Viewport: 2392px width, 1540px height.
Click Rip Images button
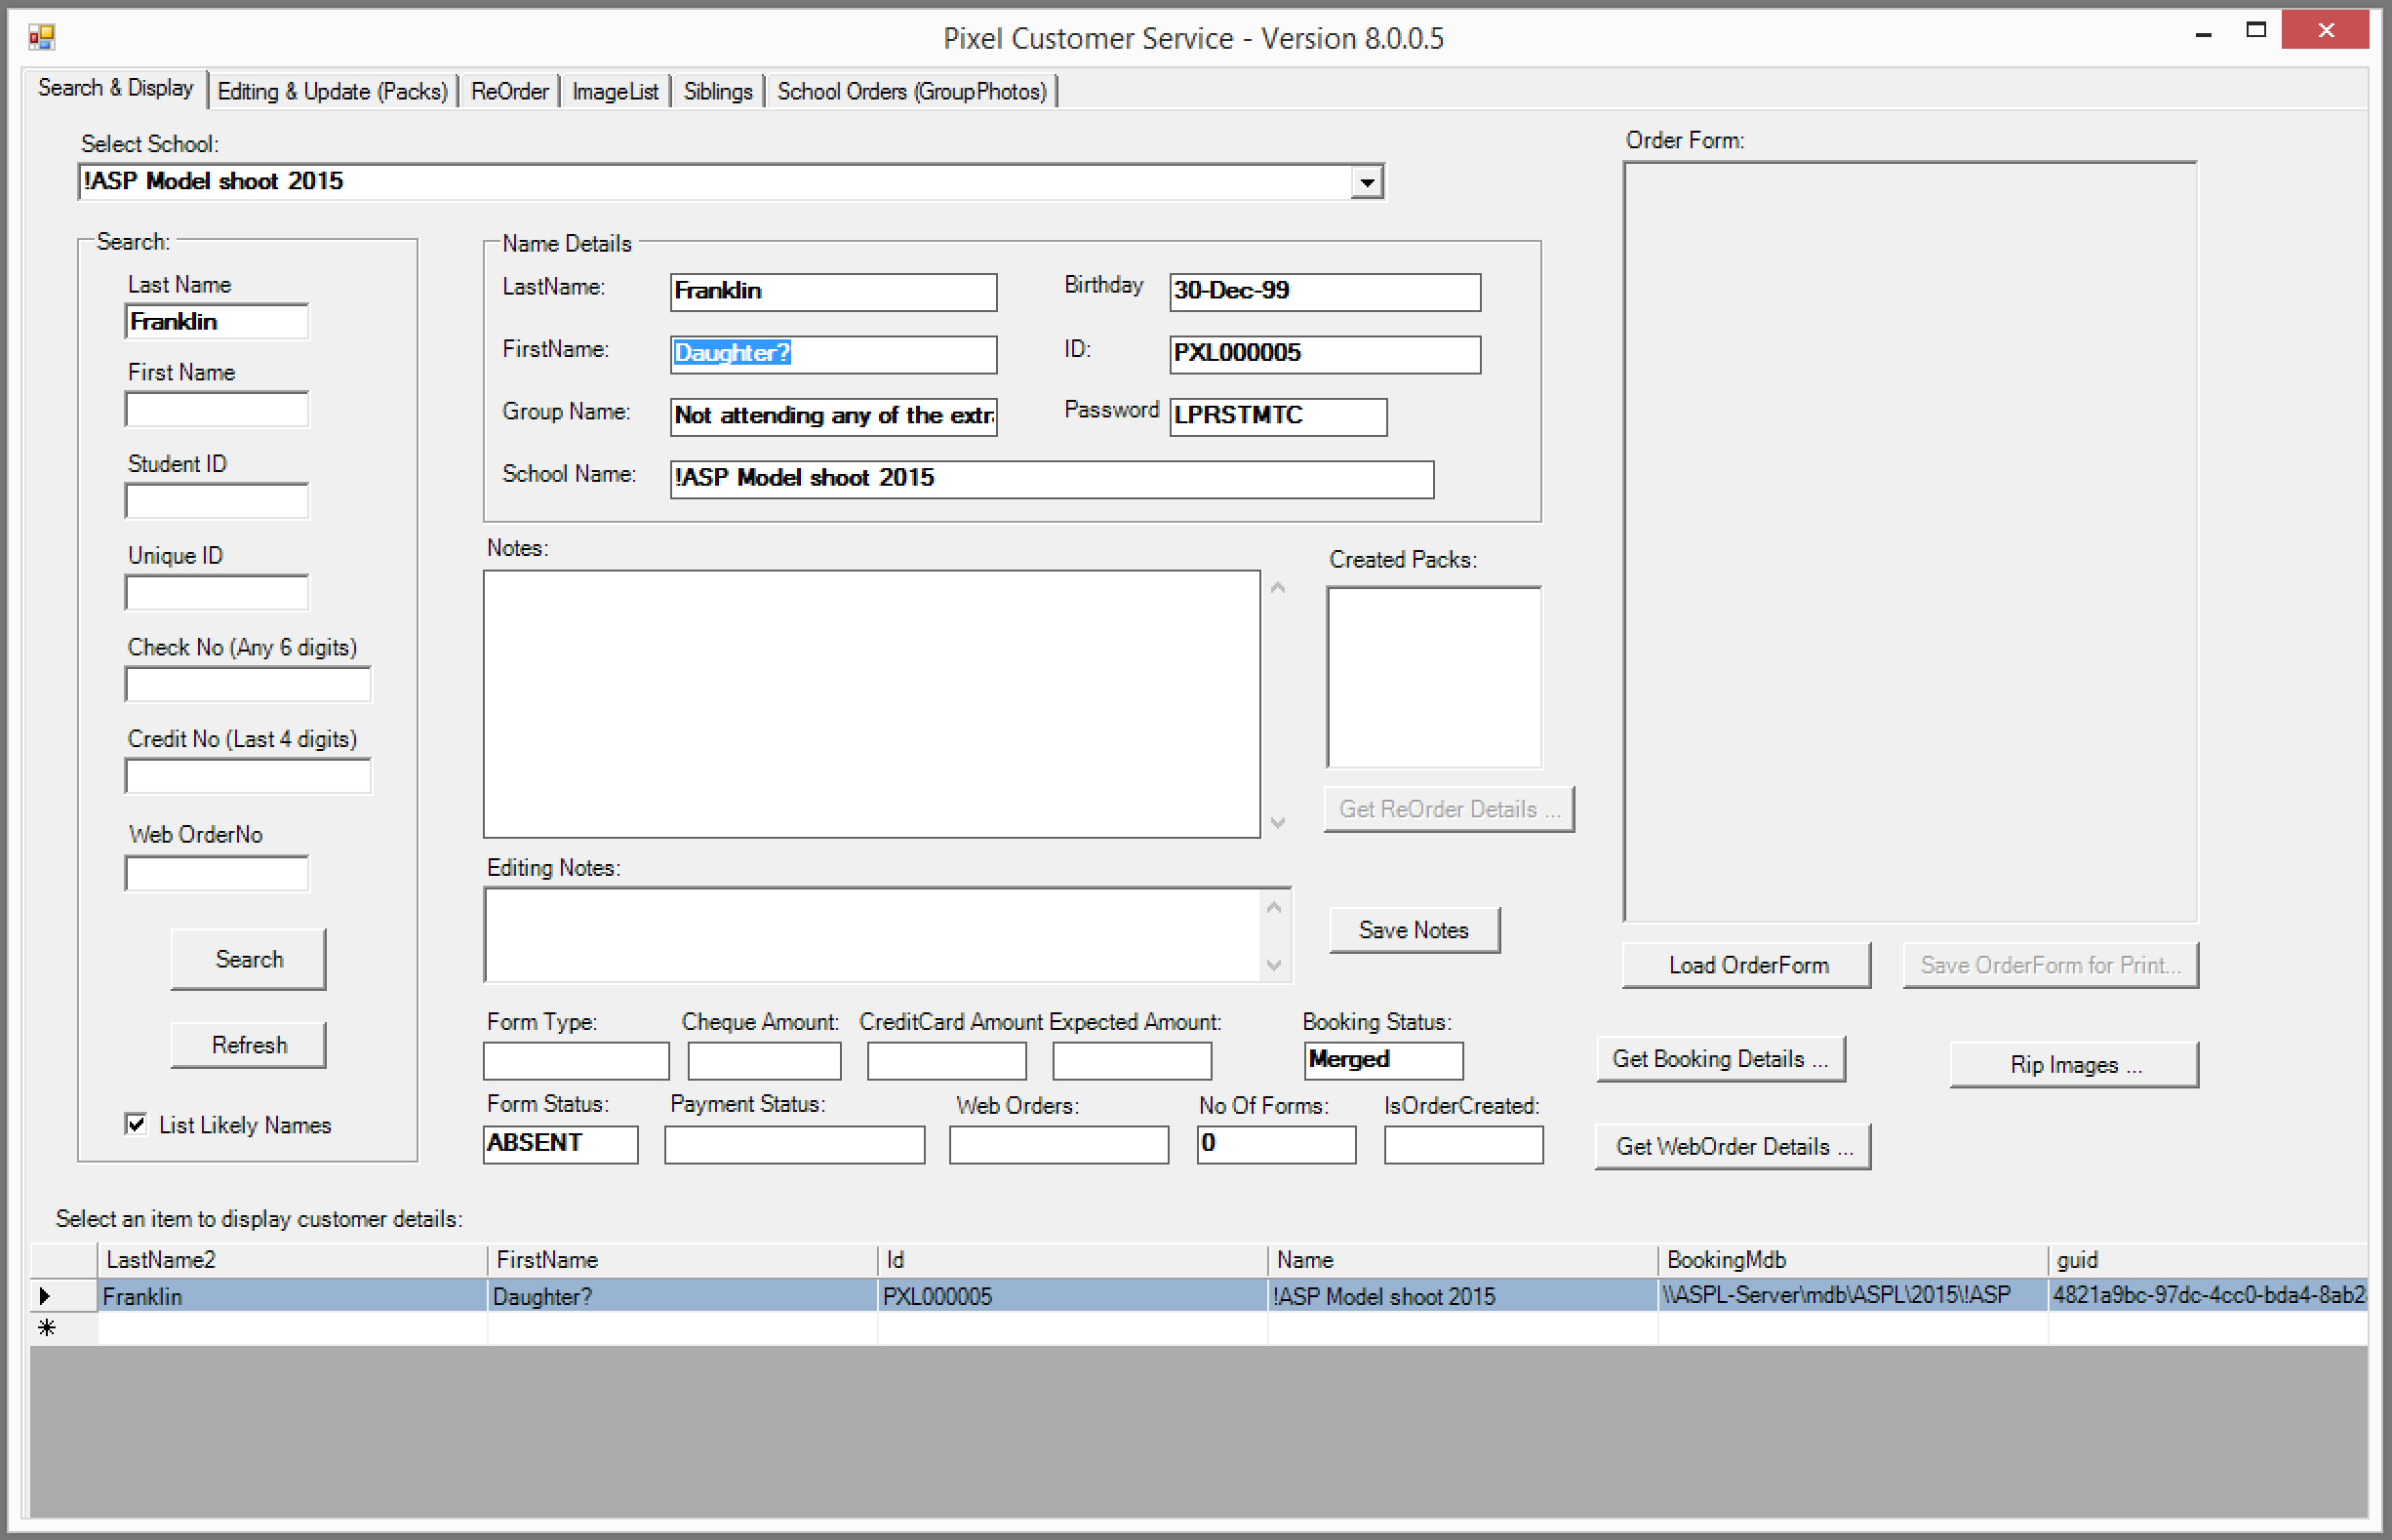point(2073,1065)
